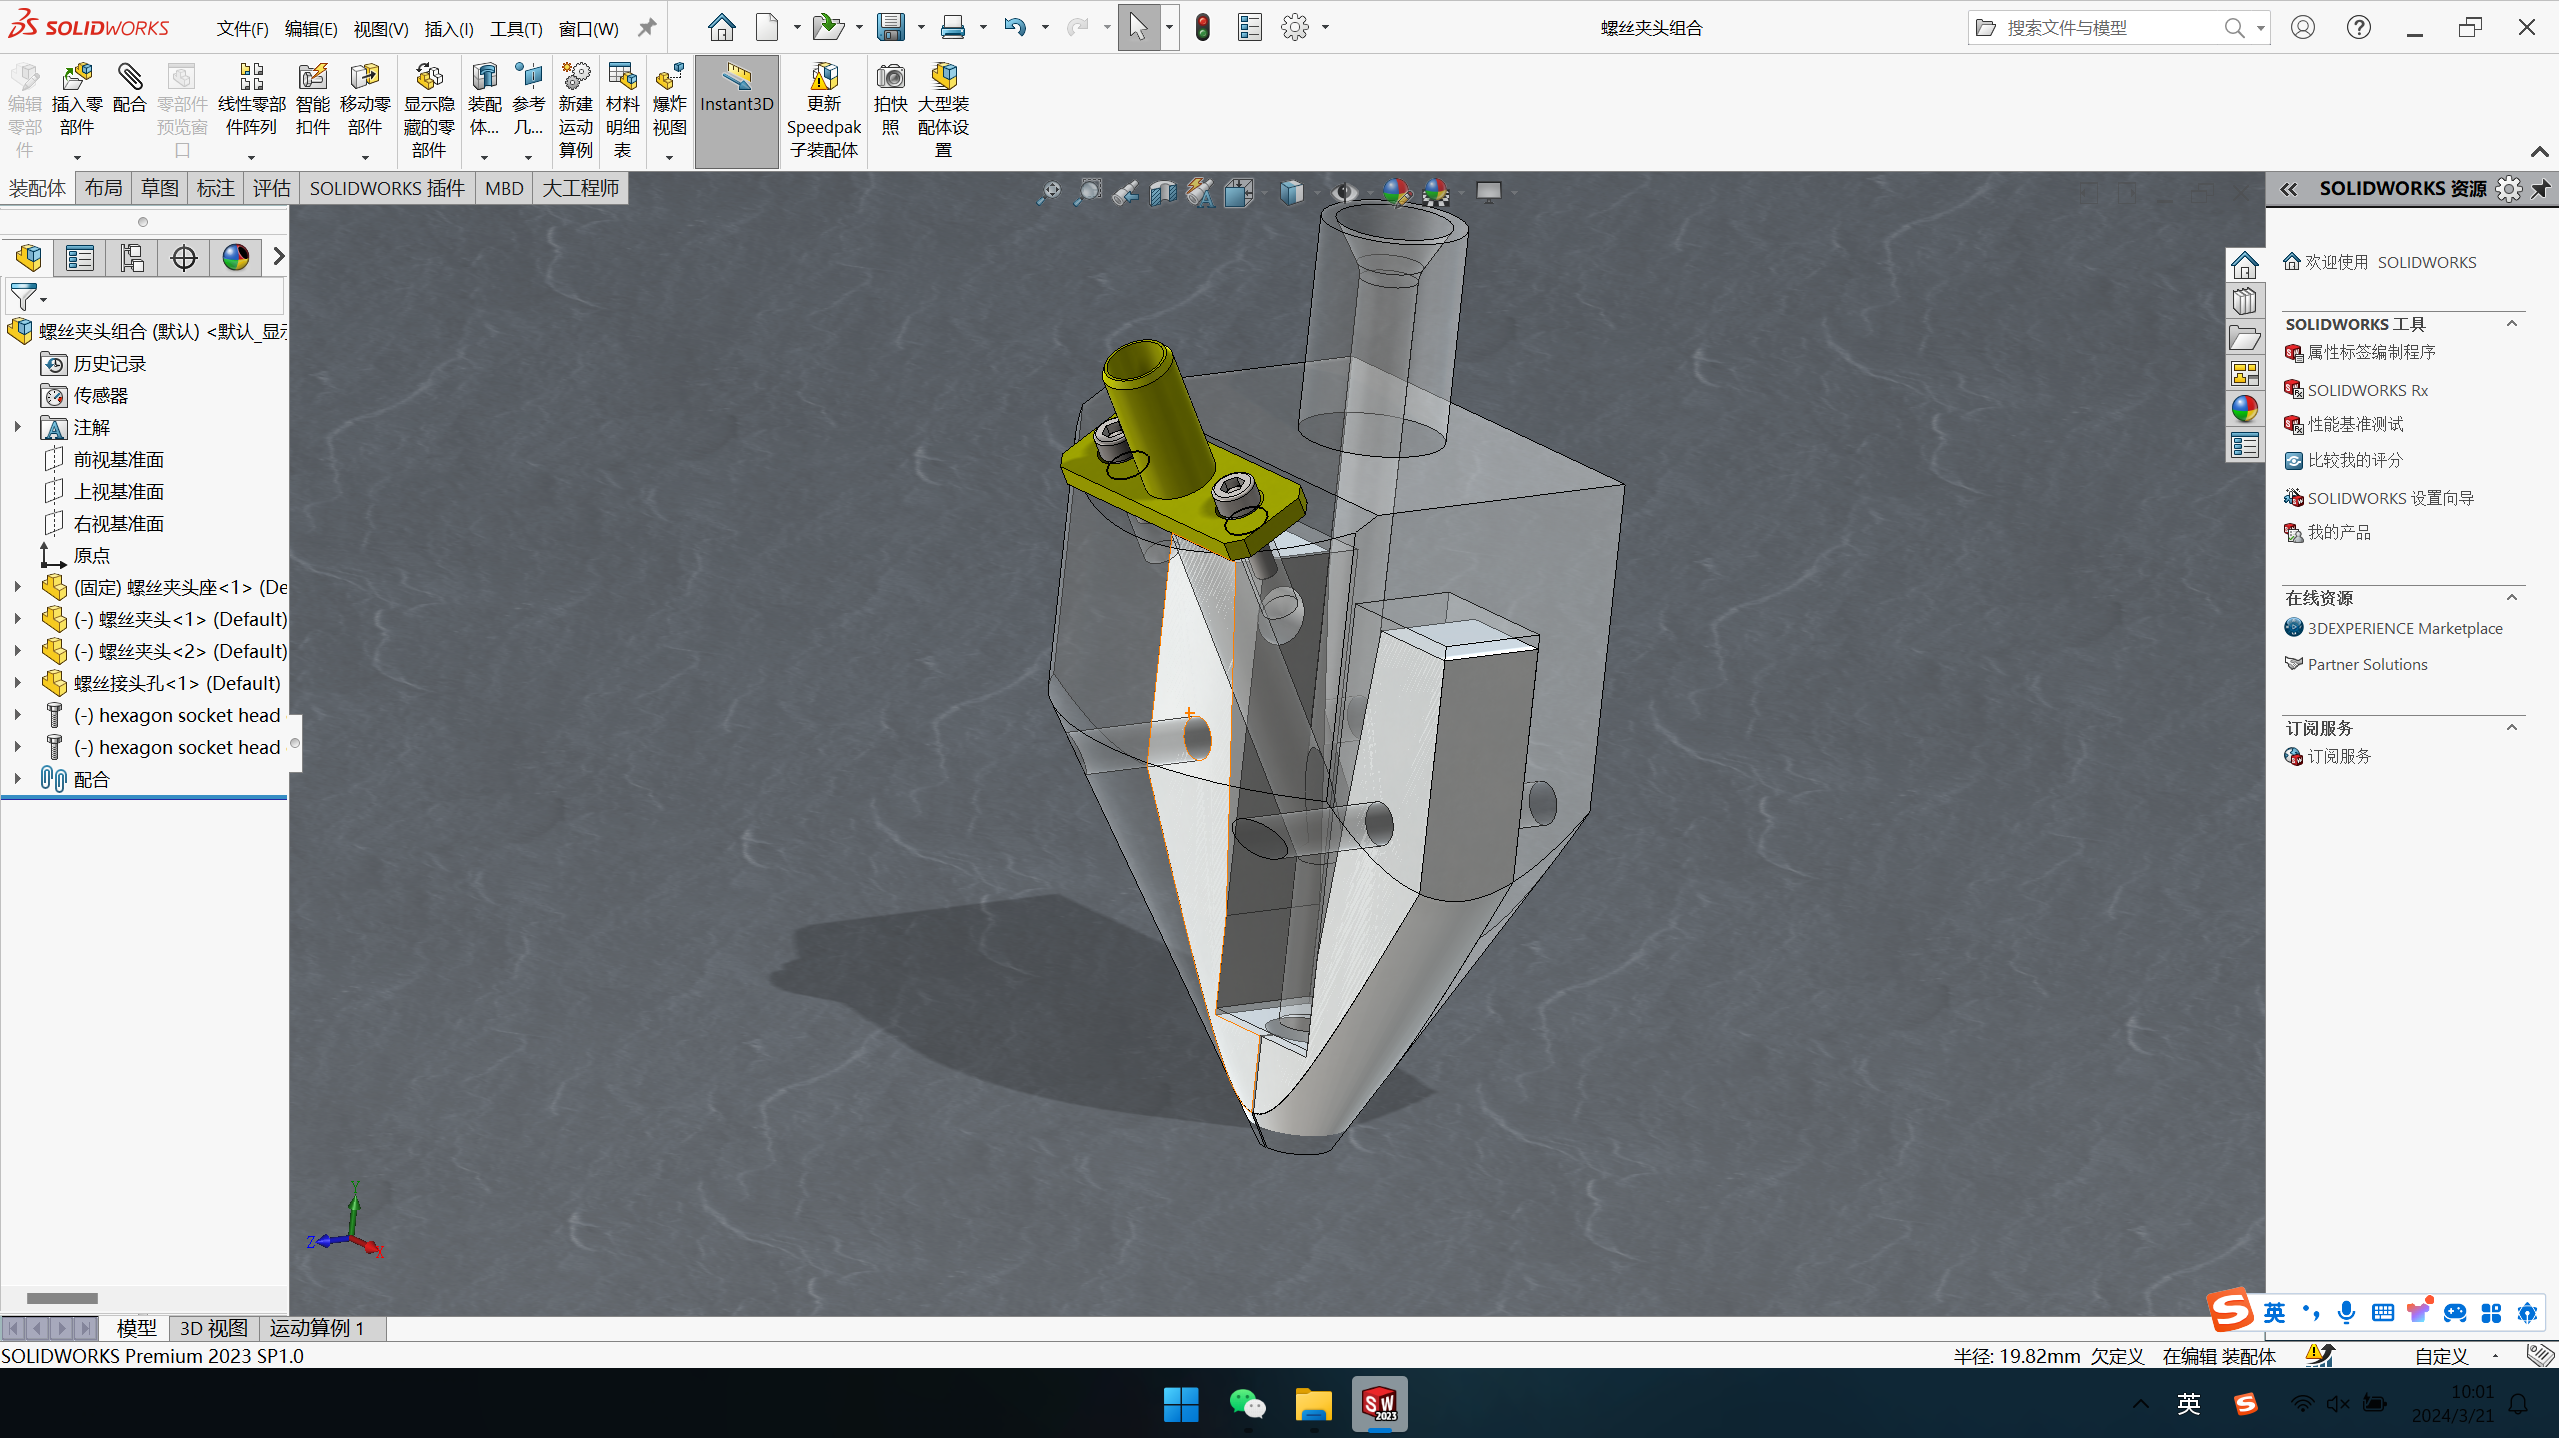This screenshot has width=2559, height=1438.
Task: Click the SOLIDWORKS Rx link
Action: pos(2366,390)
